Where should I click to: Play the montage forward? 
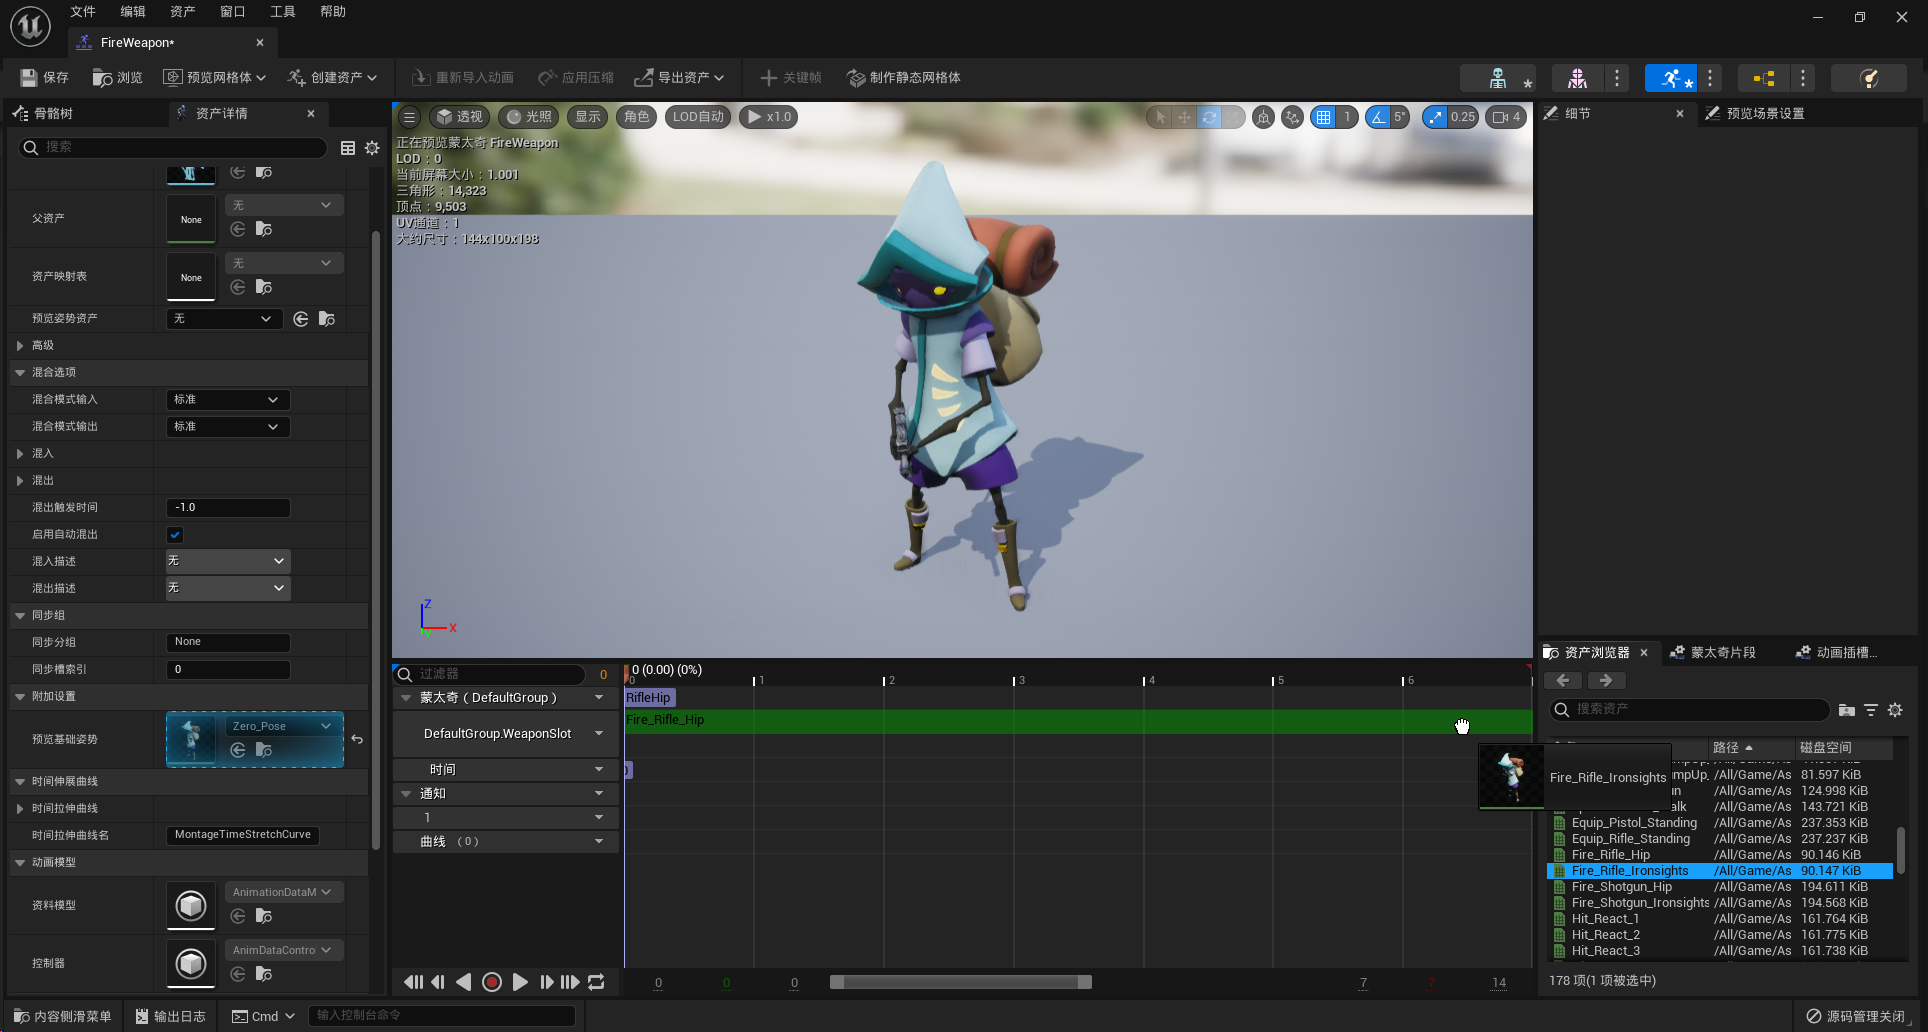pos(519,982)
